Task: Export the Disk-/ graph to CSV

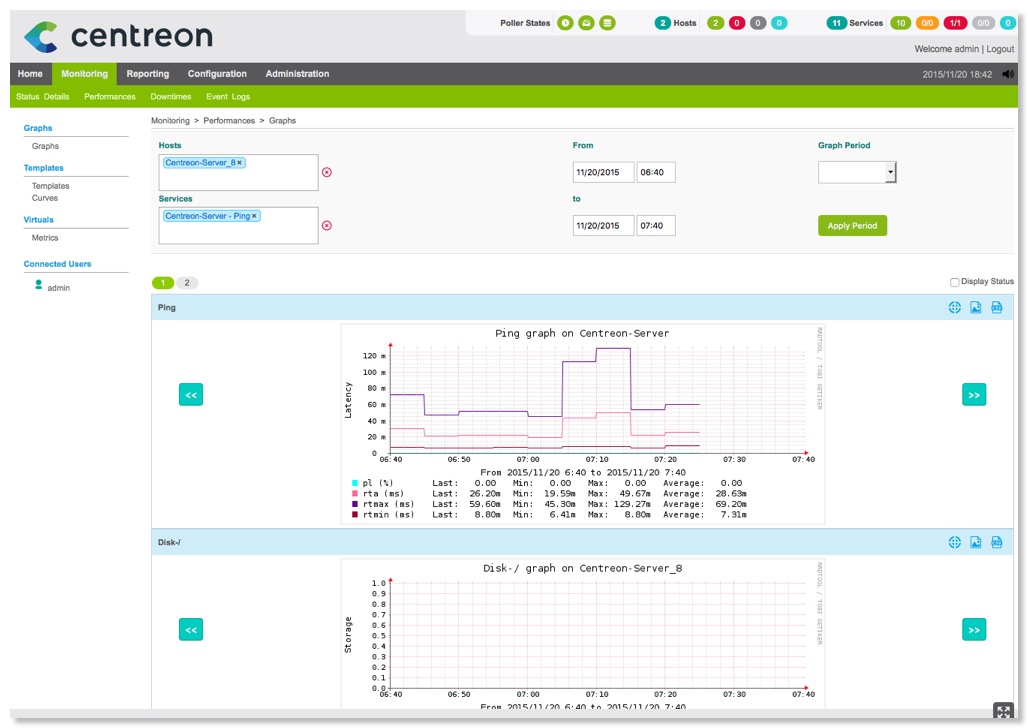Action: point(996,542)
